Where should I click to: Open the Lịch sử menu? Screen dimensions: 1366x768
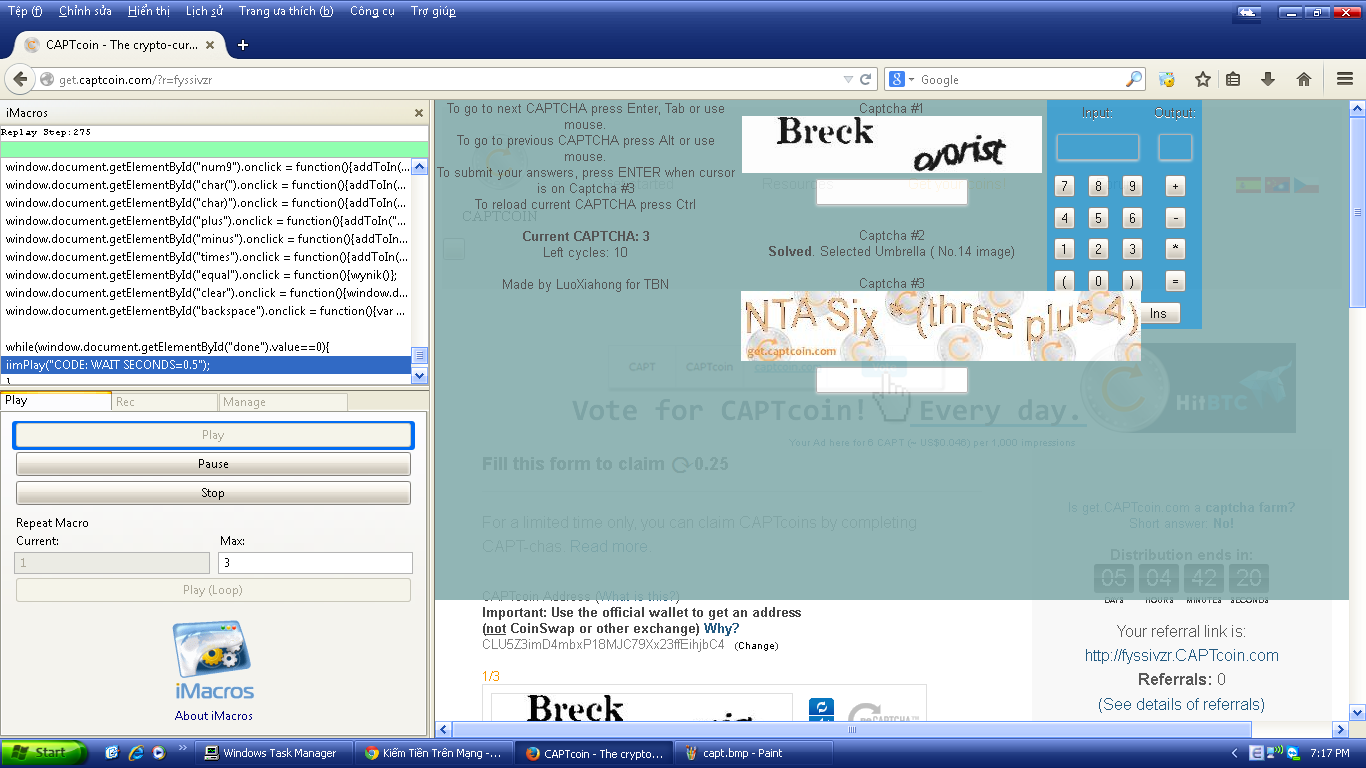(x=204, y=12)
